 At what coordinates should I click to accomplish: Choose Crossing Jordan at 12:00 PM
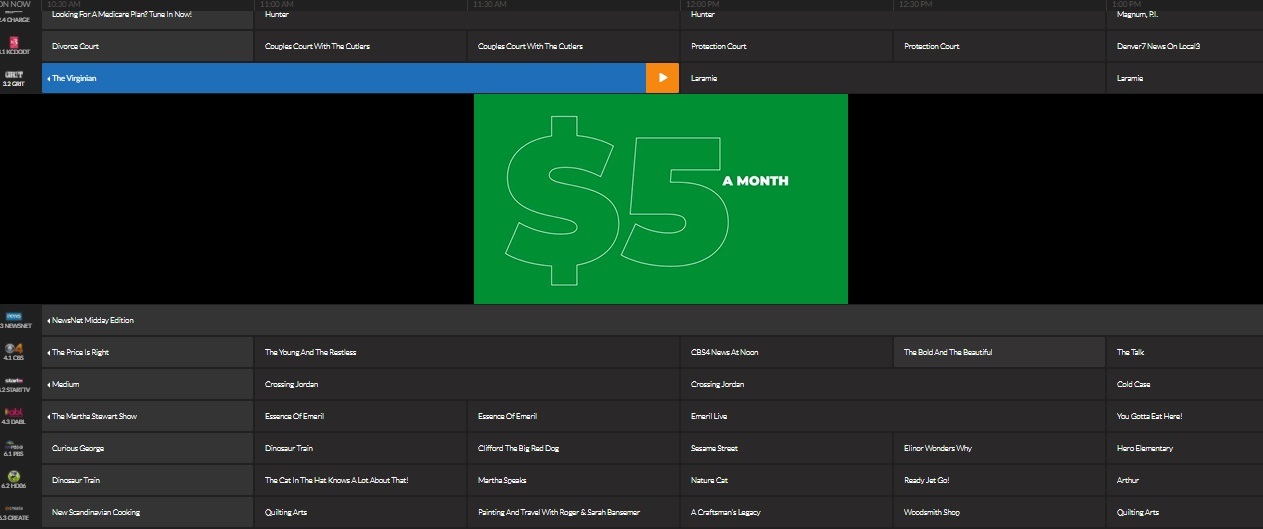click(x=893, y=384)
